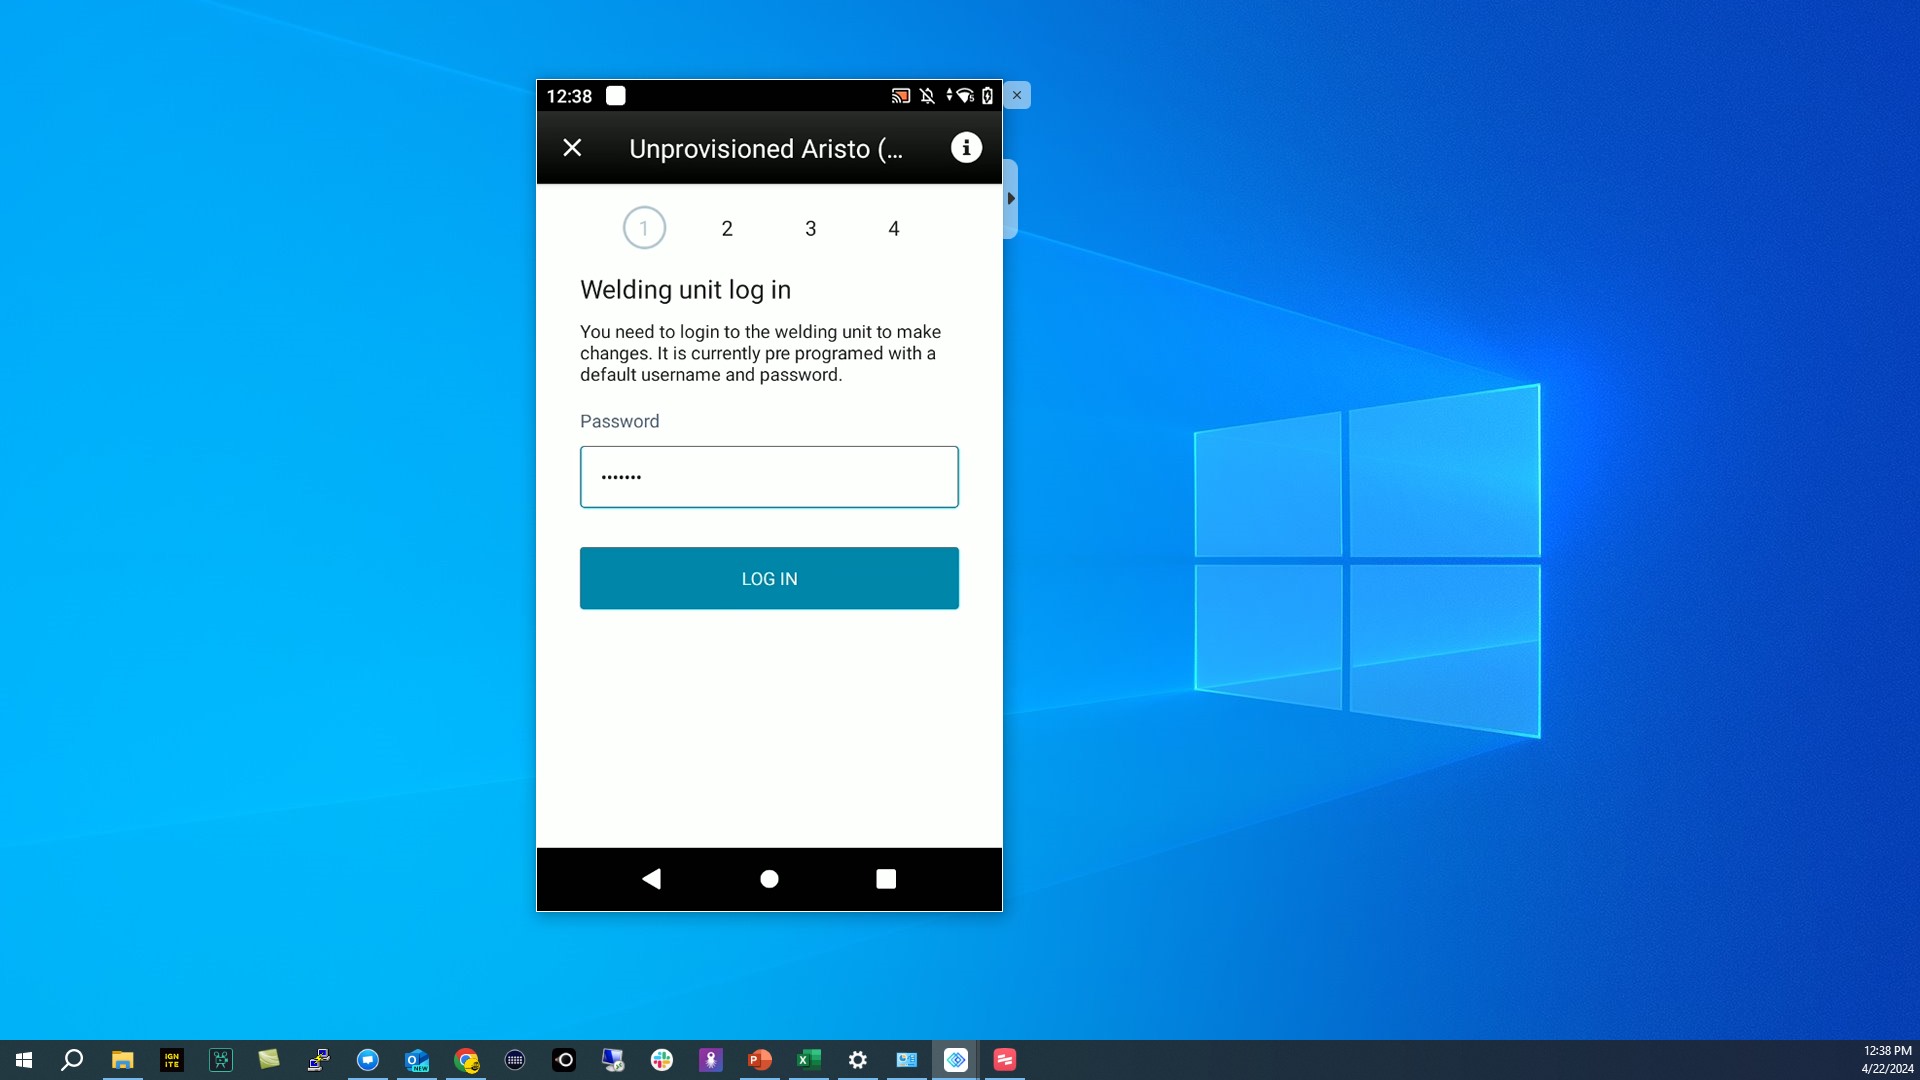This screenshot has height=1080, width=1920.
Task: Open the purple app icon in taskbar
Action: [711, 1060]
